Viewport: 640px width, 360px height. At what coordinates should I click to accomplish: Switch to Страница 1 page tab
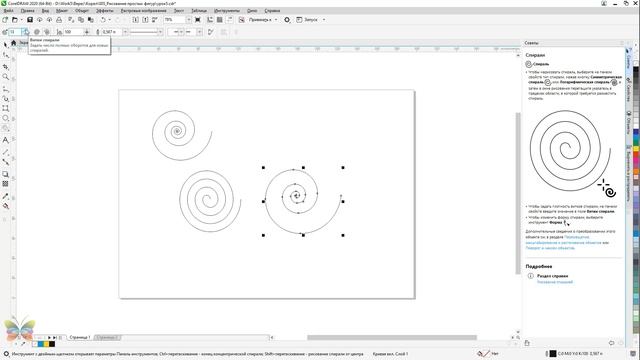(x=80, y=338)
